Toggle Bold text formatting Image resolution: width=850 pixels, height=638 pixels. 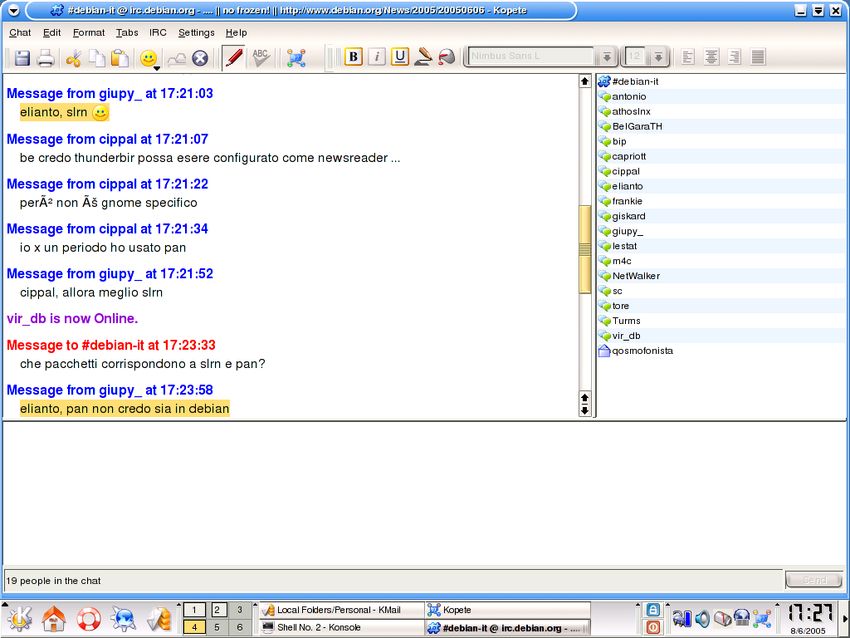[353, 57]
